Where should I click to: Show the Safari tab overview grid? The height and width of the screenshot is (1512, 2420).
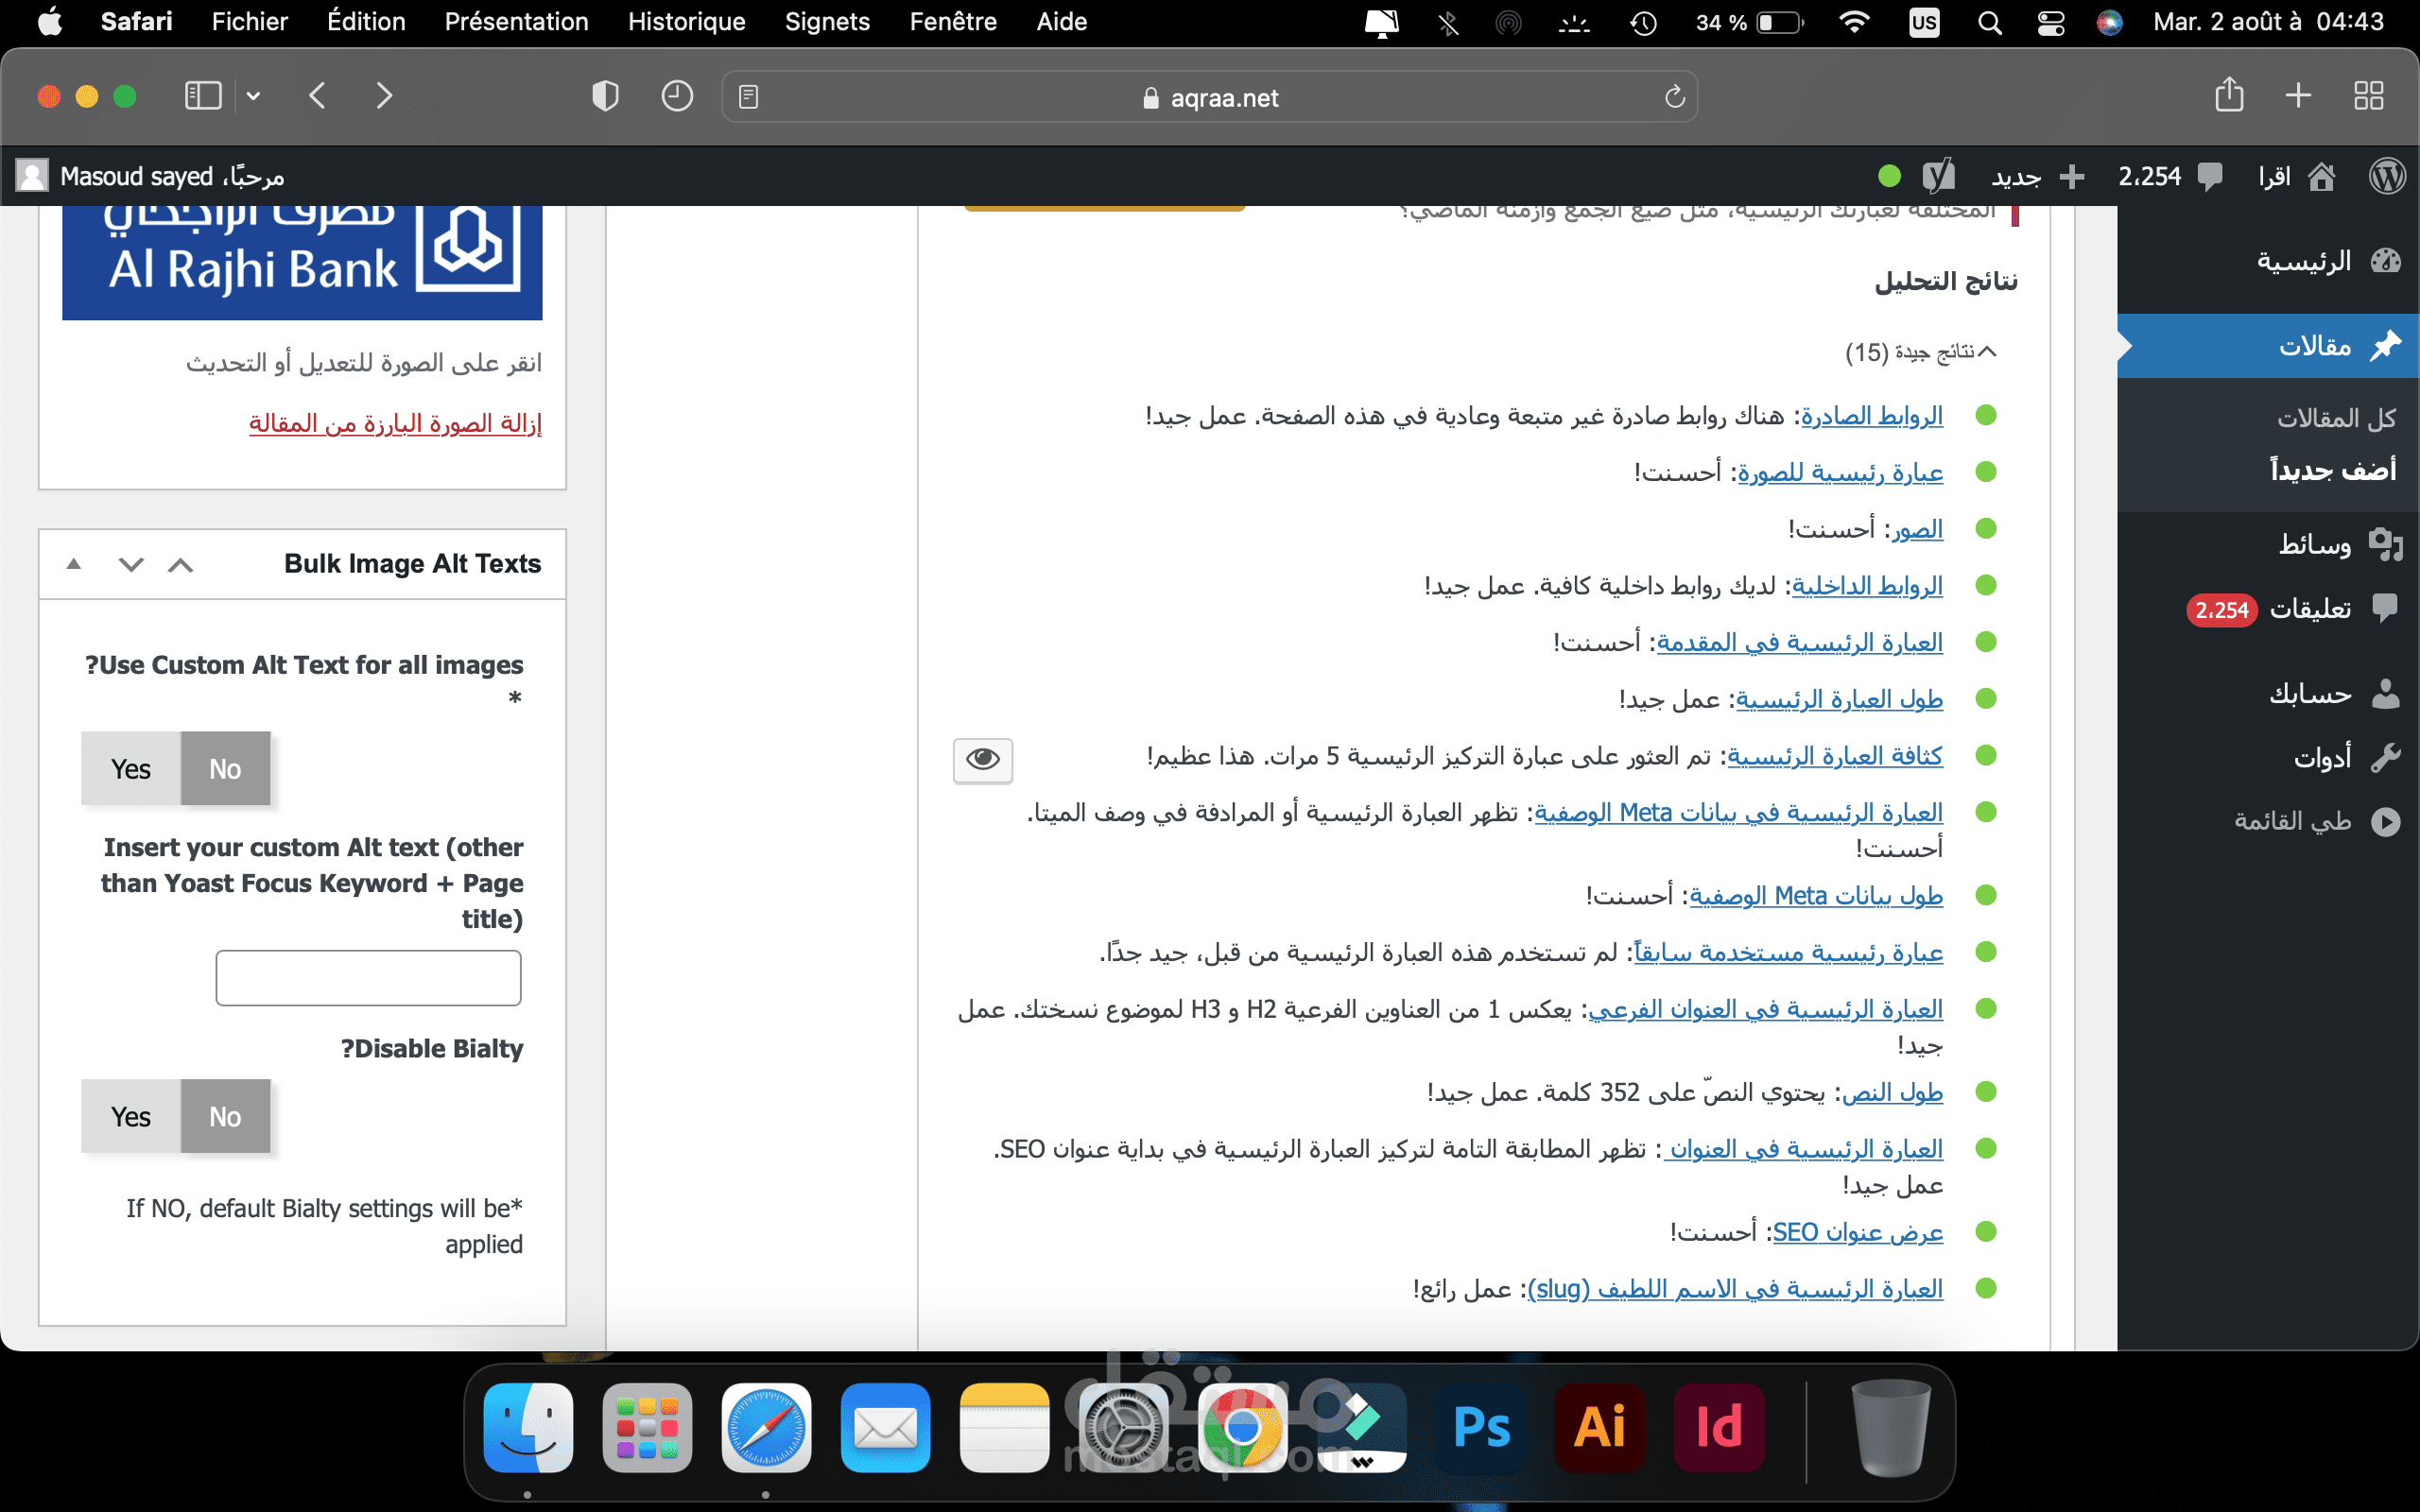click(x=2368, y=96)
